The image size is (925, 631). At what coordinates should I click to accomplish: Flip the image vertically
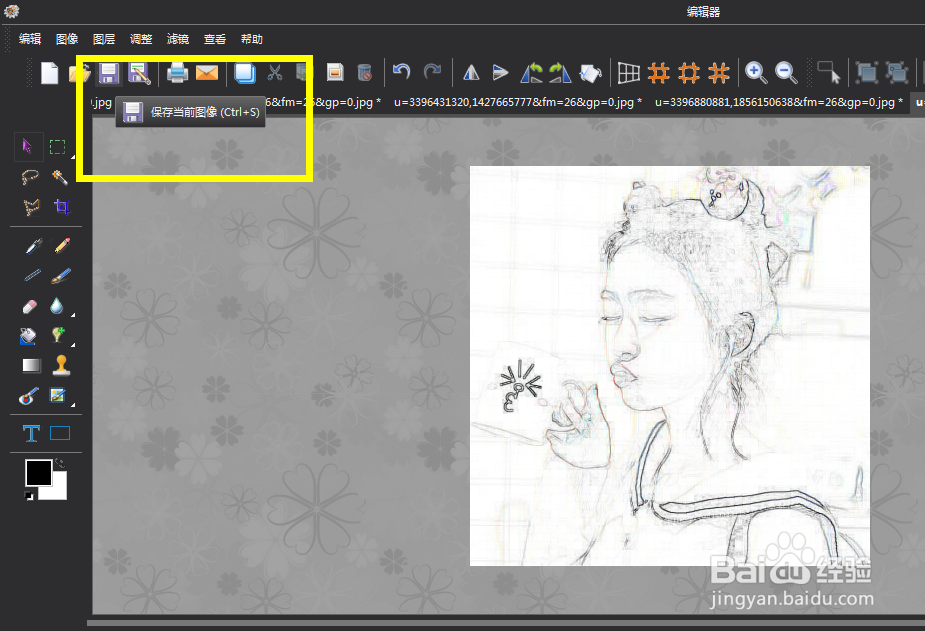(500, 73)
